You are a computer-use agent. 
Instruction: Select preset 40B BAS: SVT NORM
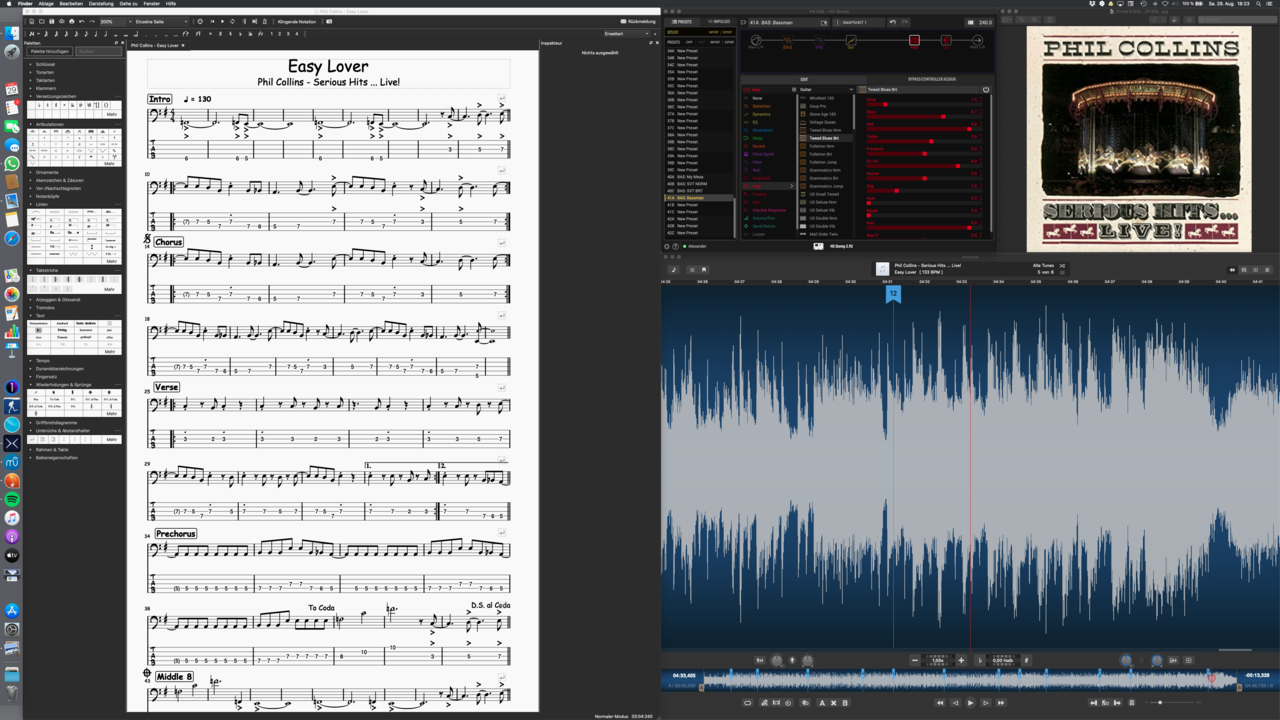[699, 184]
